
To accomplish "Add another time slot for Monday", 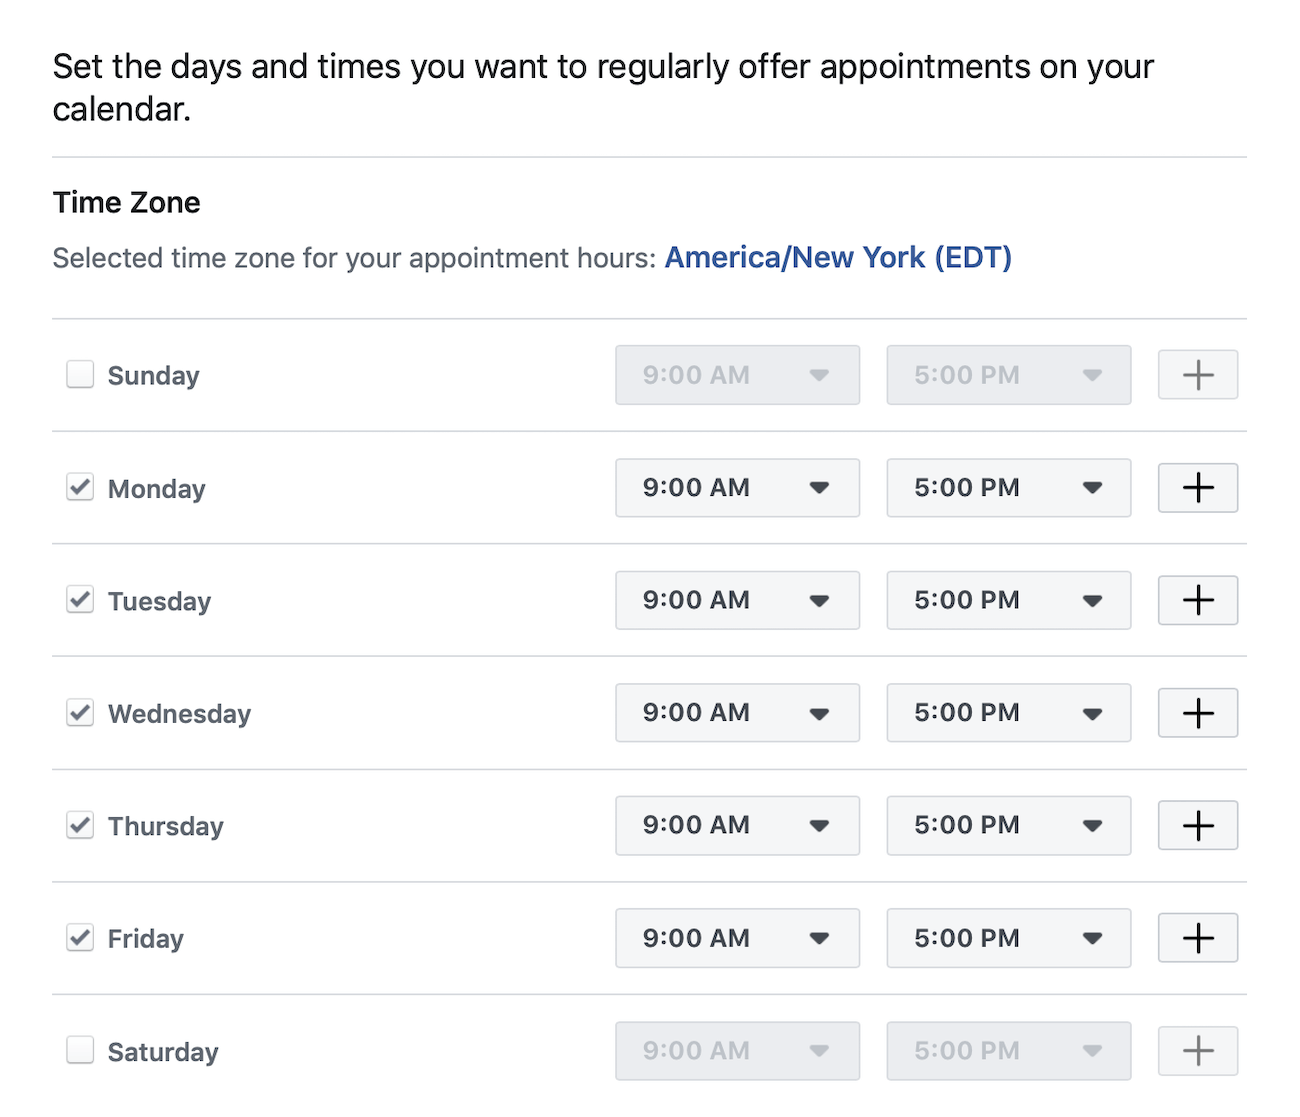I will (1198, 488).
